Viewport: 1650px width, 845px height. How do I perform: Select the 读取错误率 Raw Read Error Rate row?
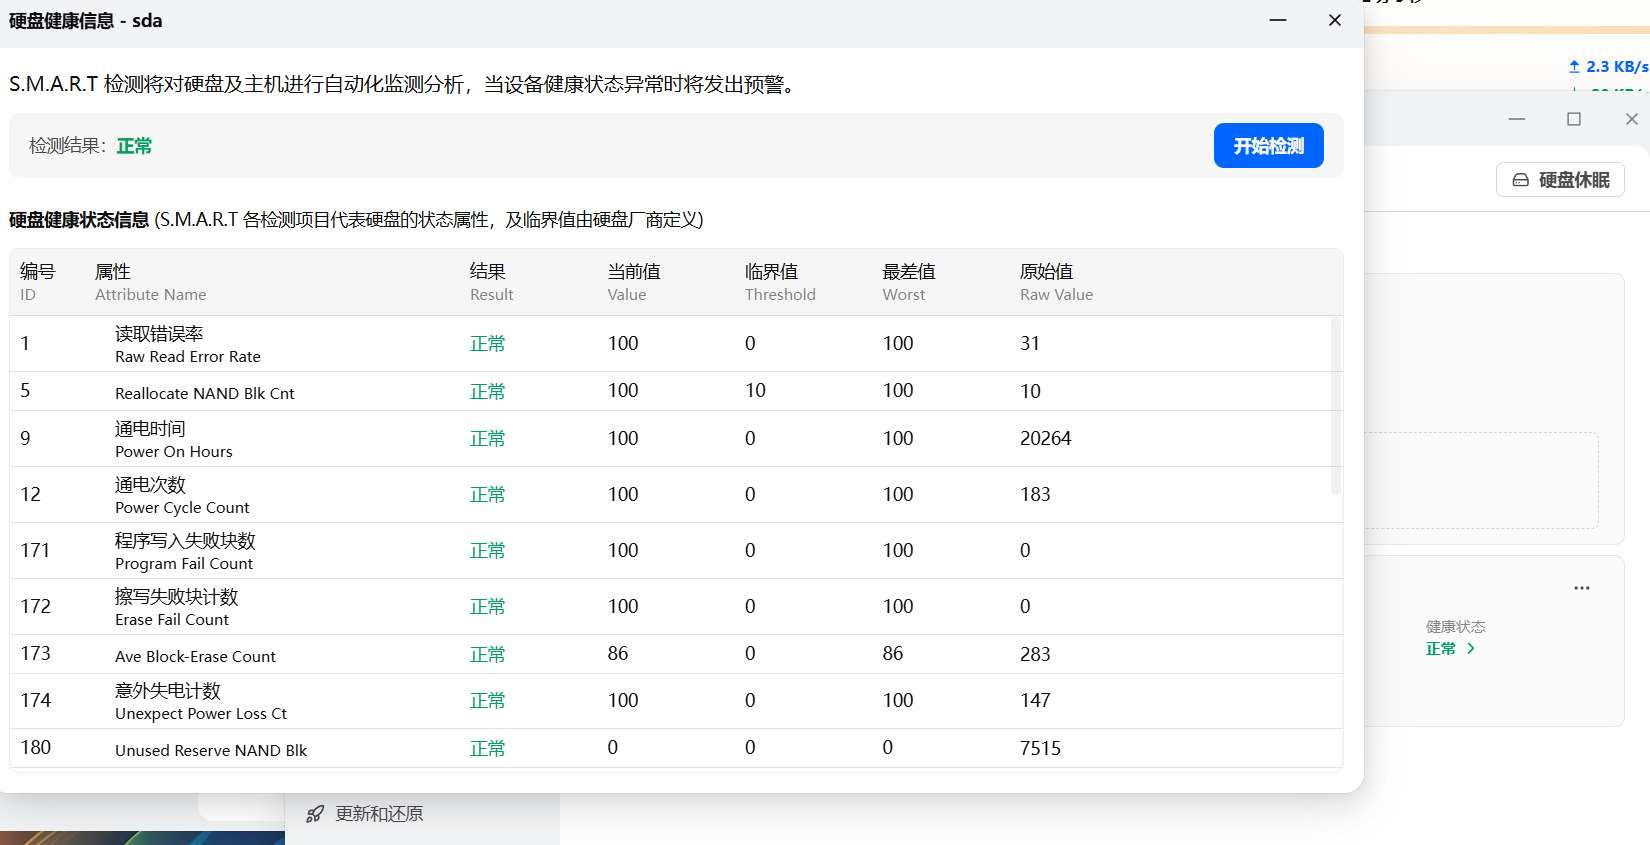676,344
